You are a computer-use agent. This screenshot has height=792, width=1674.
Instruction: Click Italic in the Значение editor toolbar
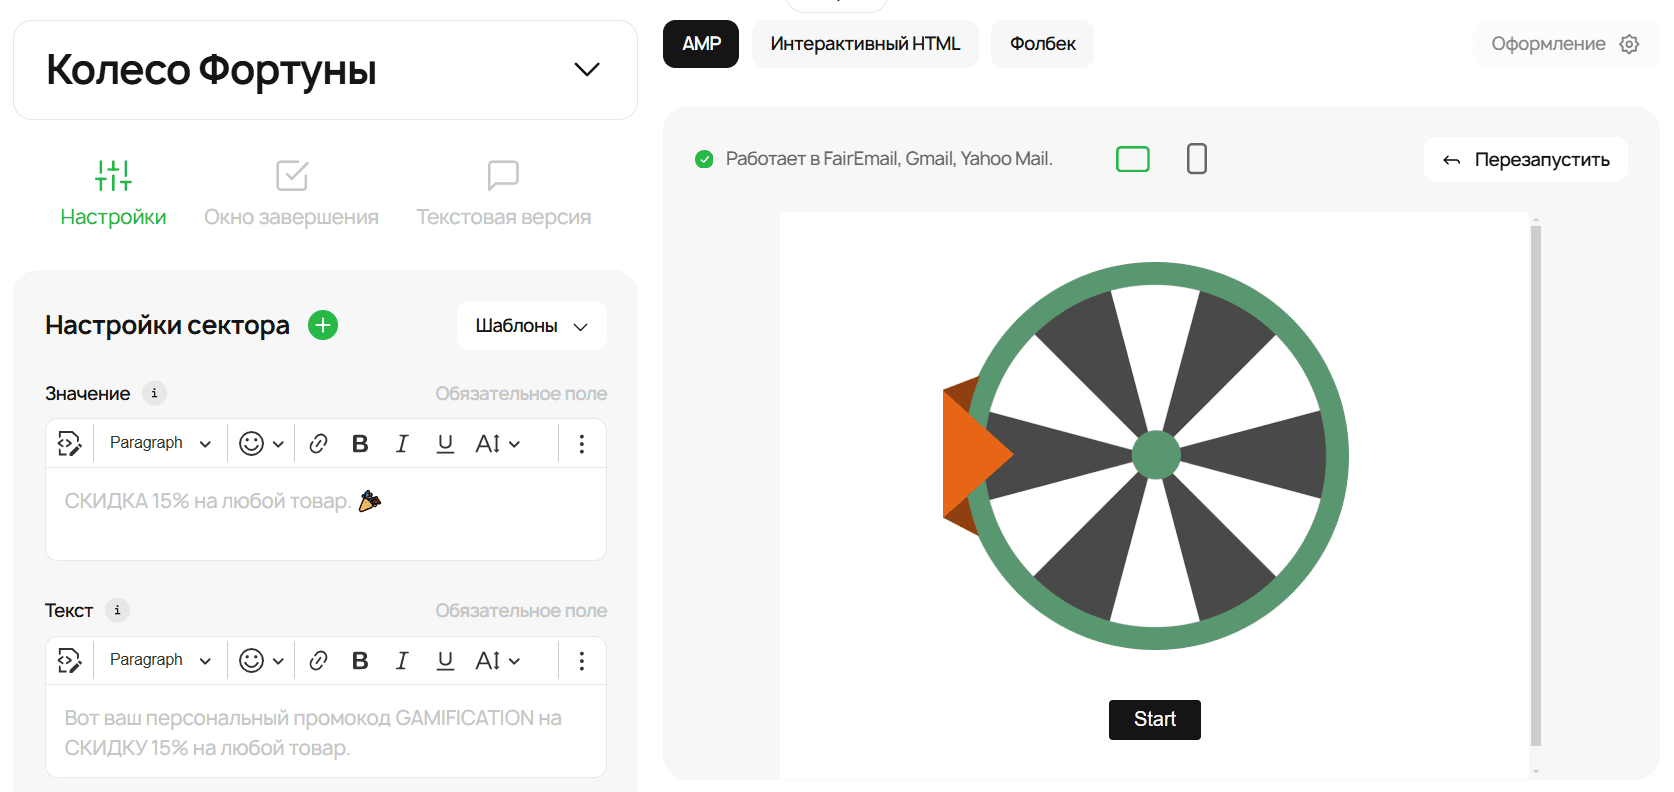coord(402,444)
